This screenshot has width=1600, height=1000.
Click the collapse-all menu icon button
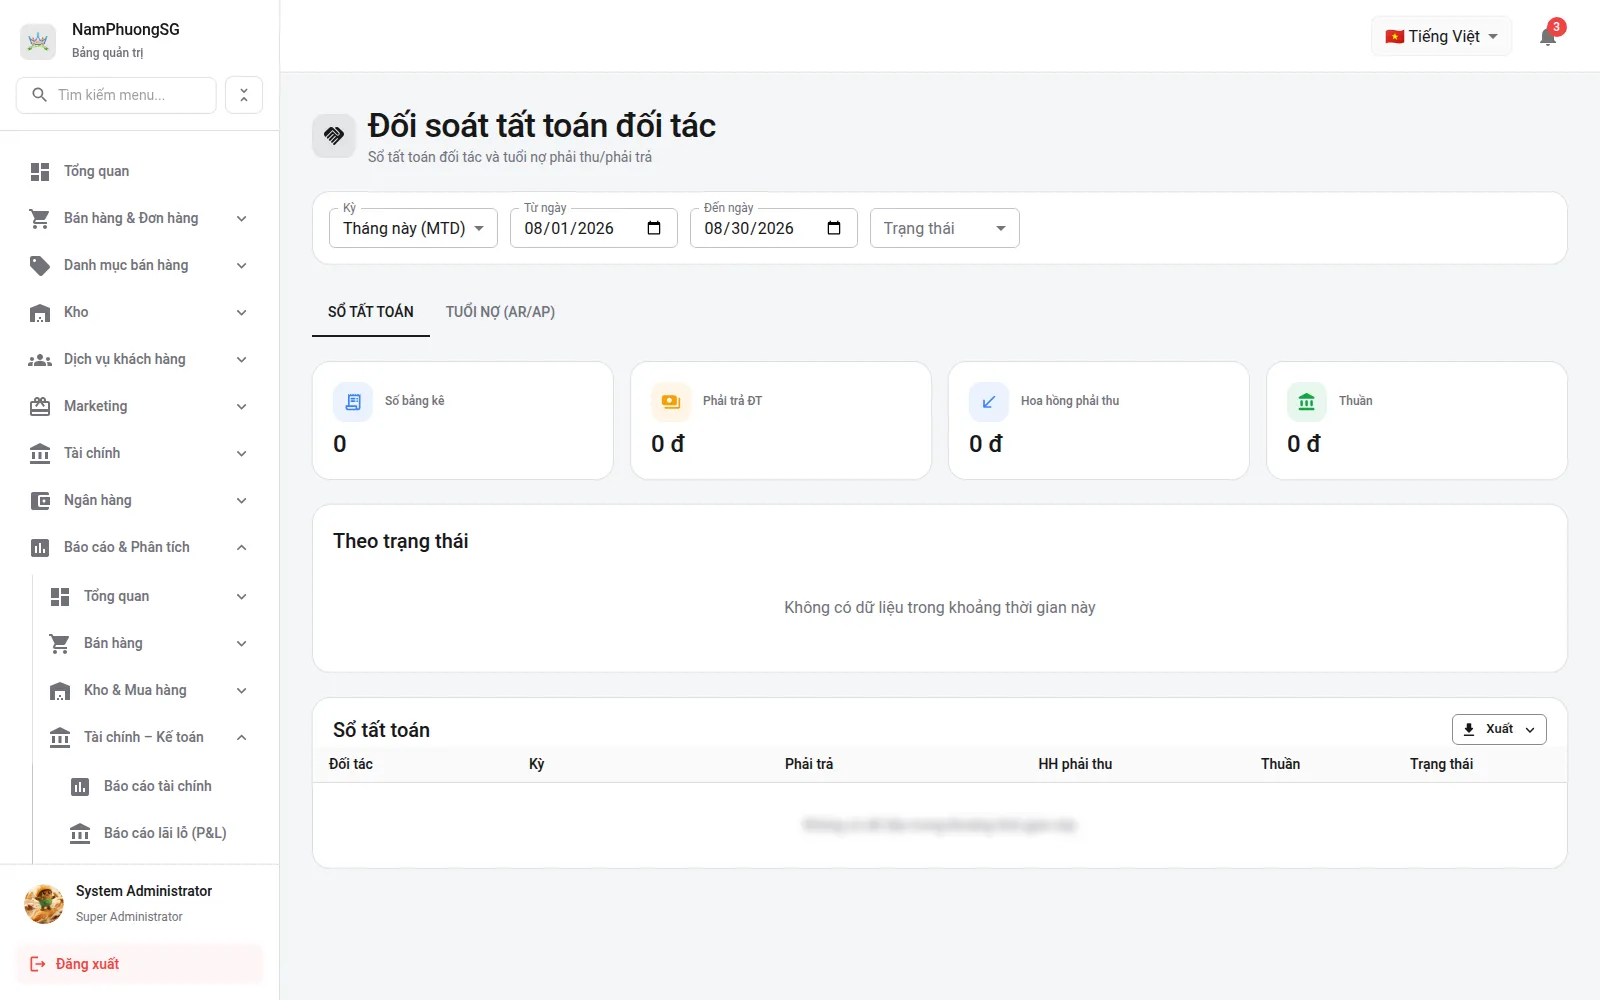tap(244, 95)
